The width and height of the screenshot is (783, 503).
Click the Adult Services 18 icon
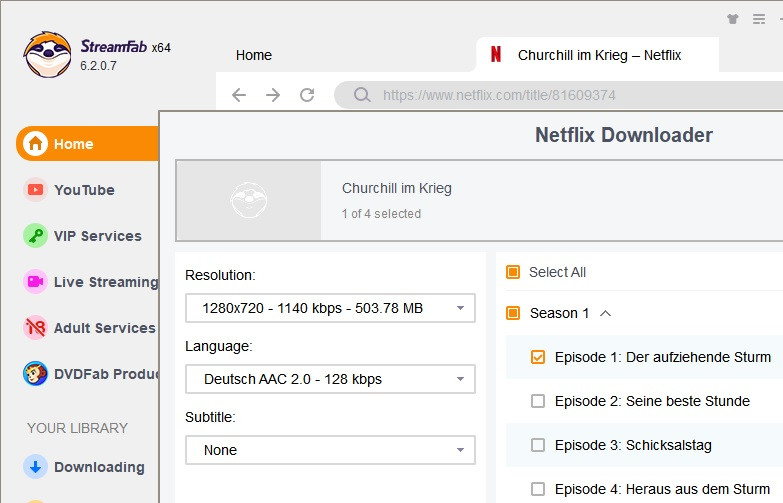(35, 328)
